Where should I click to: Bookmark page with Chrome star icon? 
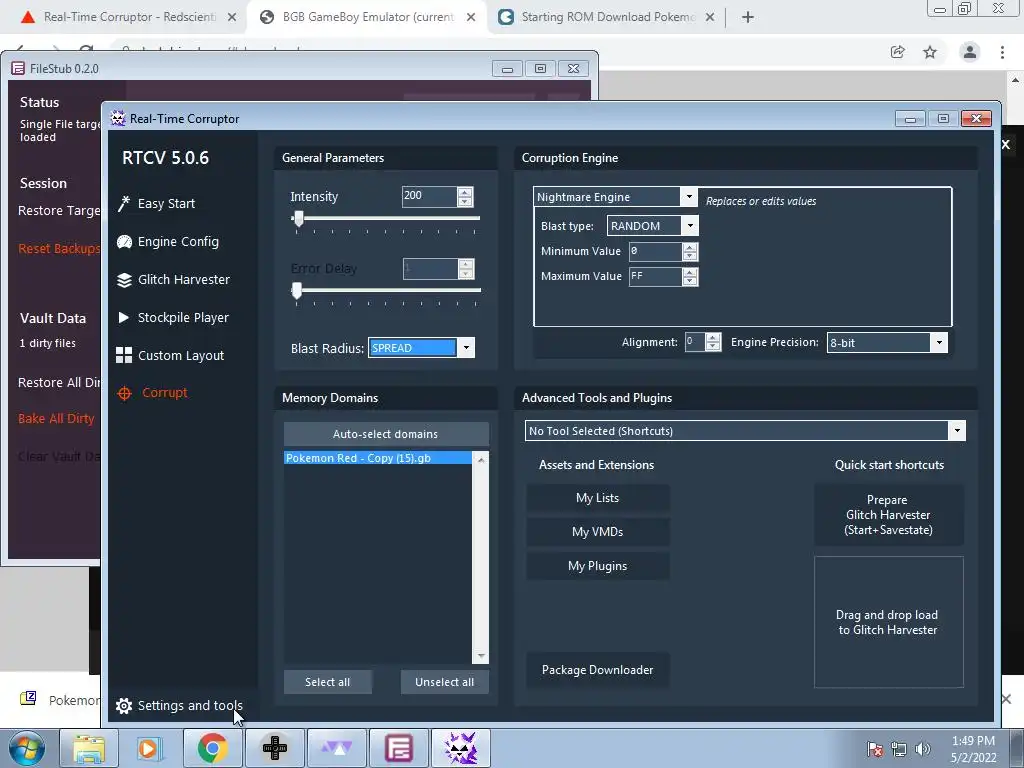930,52
